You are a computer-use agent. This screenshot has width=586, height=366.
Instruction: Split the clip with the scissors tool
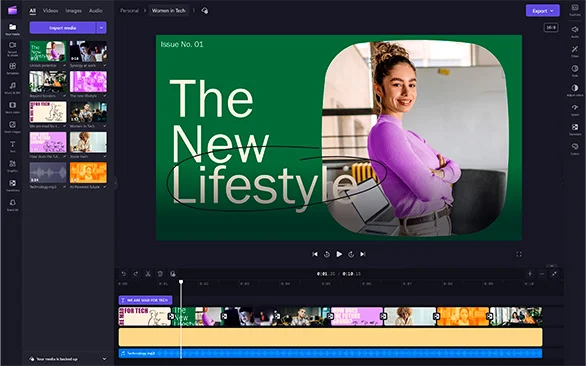(x=148, y=274)
